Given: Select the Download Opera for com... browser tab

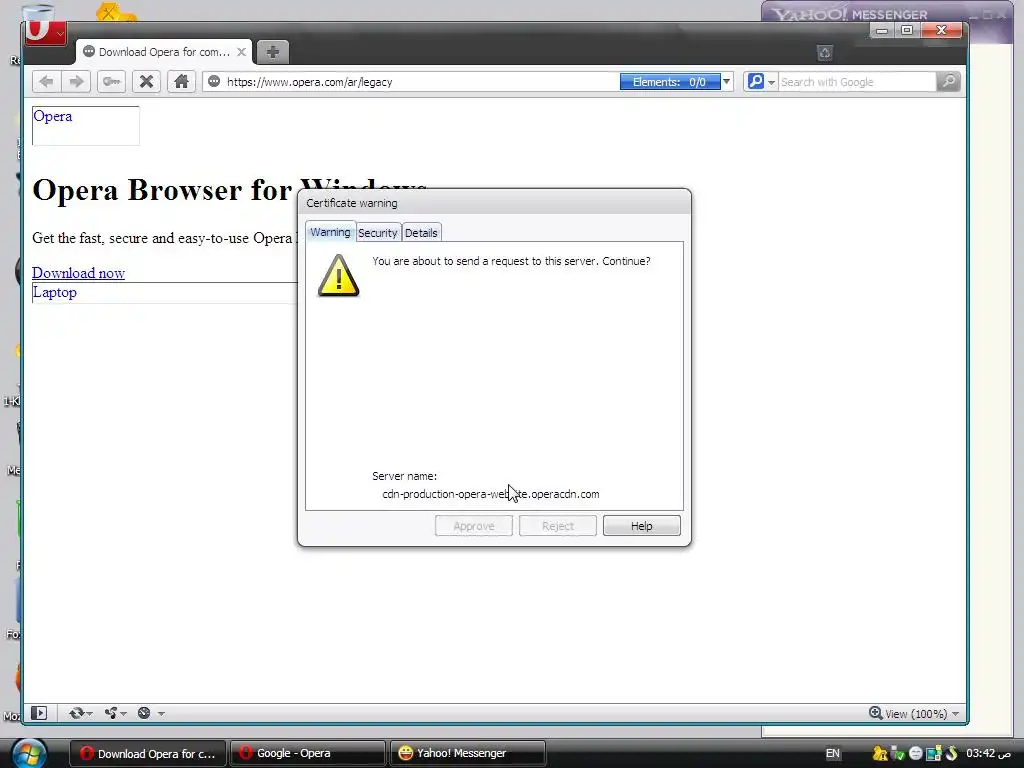Looking at the screenshot, I should 164,52.
